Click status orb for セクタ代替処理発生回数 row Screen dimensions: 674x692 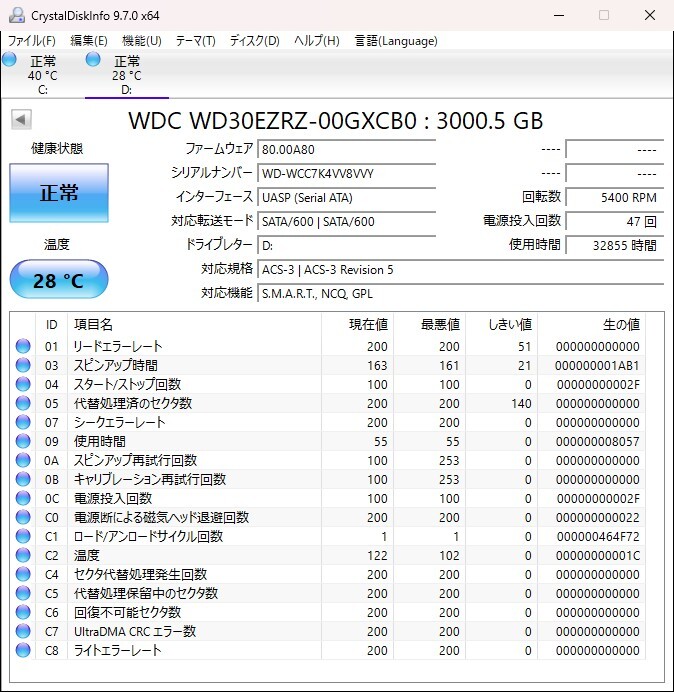click(x=23, y=574)
